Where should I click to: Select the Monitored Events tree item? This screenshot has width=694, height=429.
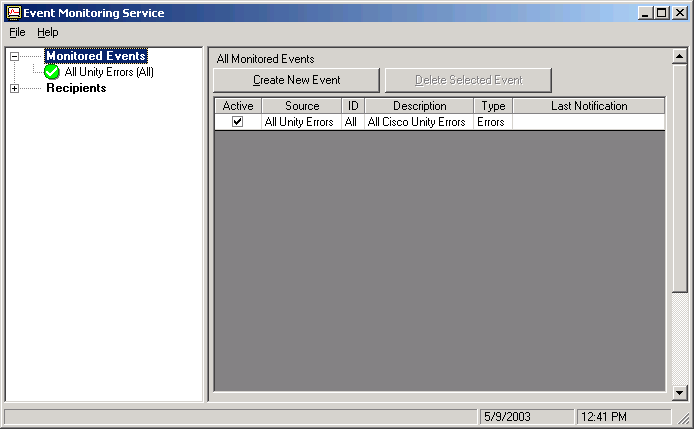(x=96, y=56)
